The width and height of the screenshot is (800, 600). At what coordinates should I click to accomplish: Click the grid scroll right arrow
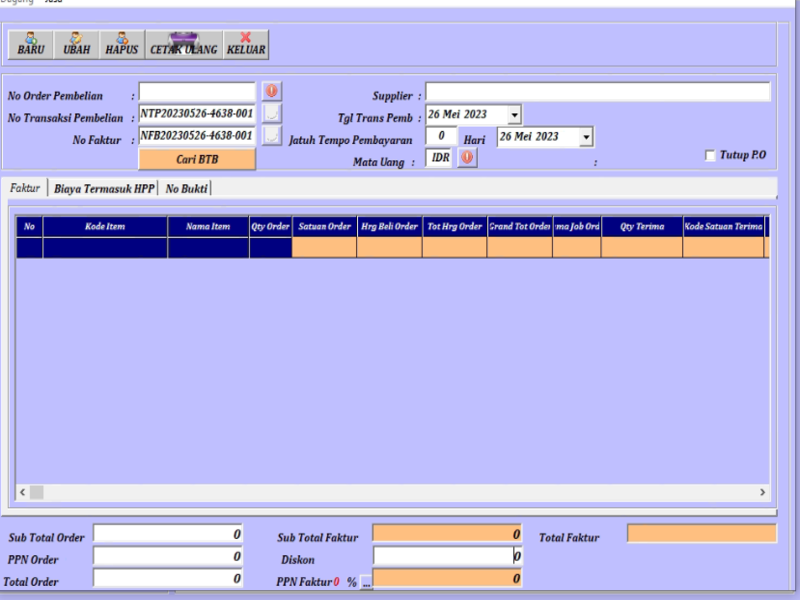tap(762, 492)
